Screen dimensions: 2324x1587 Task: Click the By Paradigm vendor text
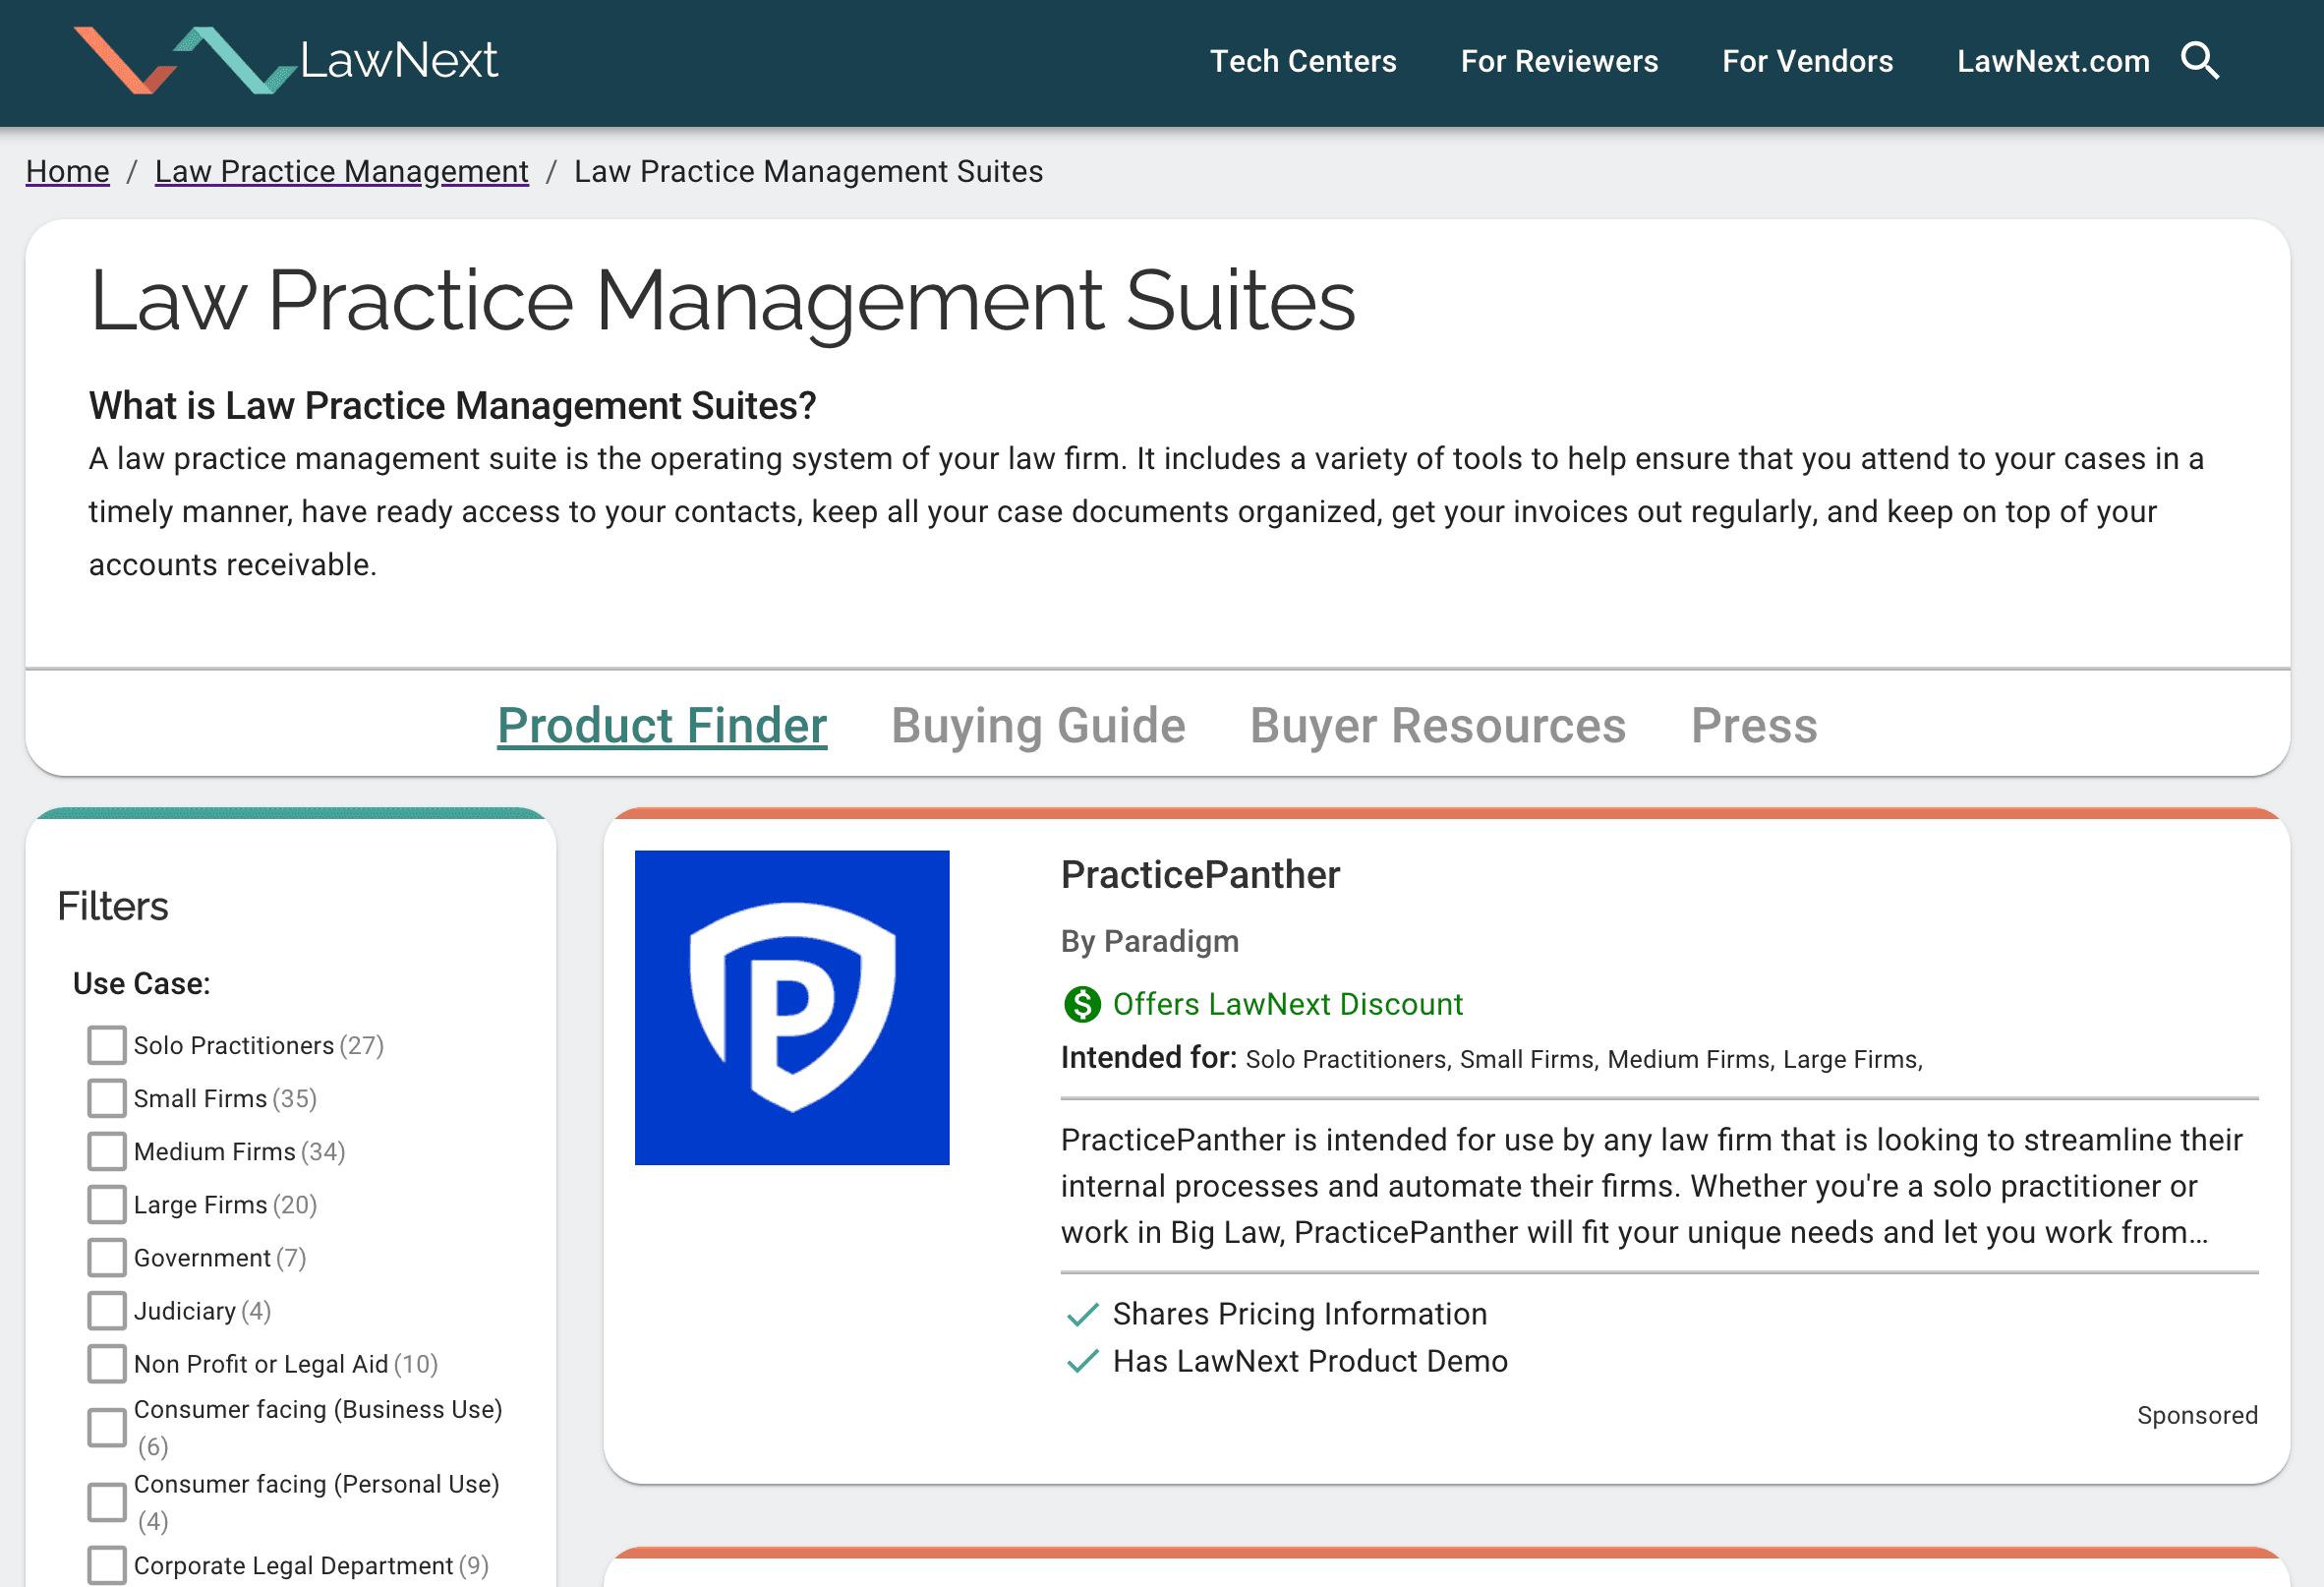tap(1150, 941)
